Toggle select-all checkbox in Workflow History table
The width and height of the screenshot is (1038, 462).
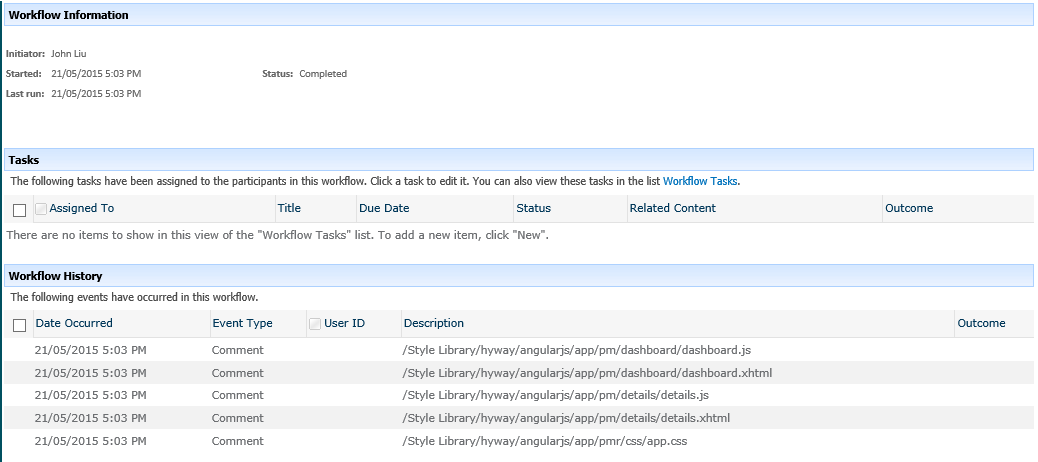tap(19, 325)
